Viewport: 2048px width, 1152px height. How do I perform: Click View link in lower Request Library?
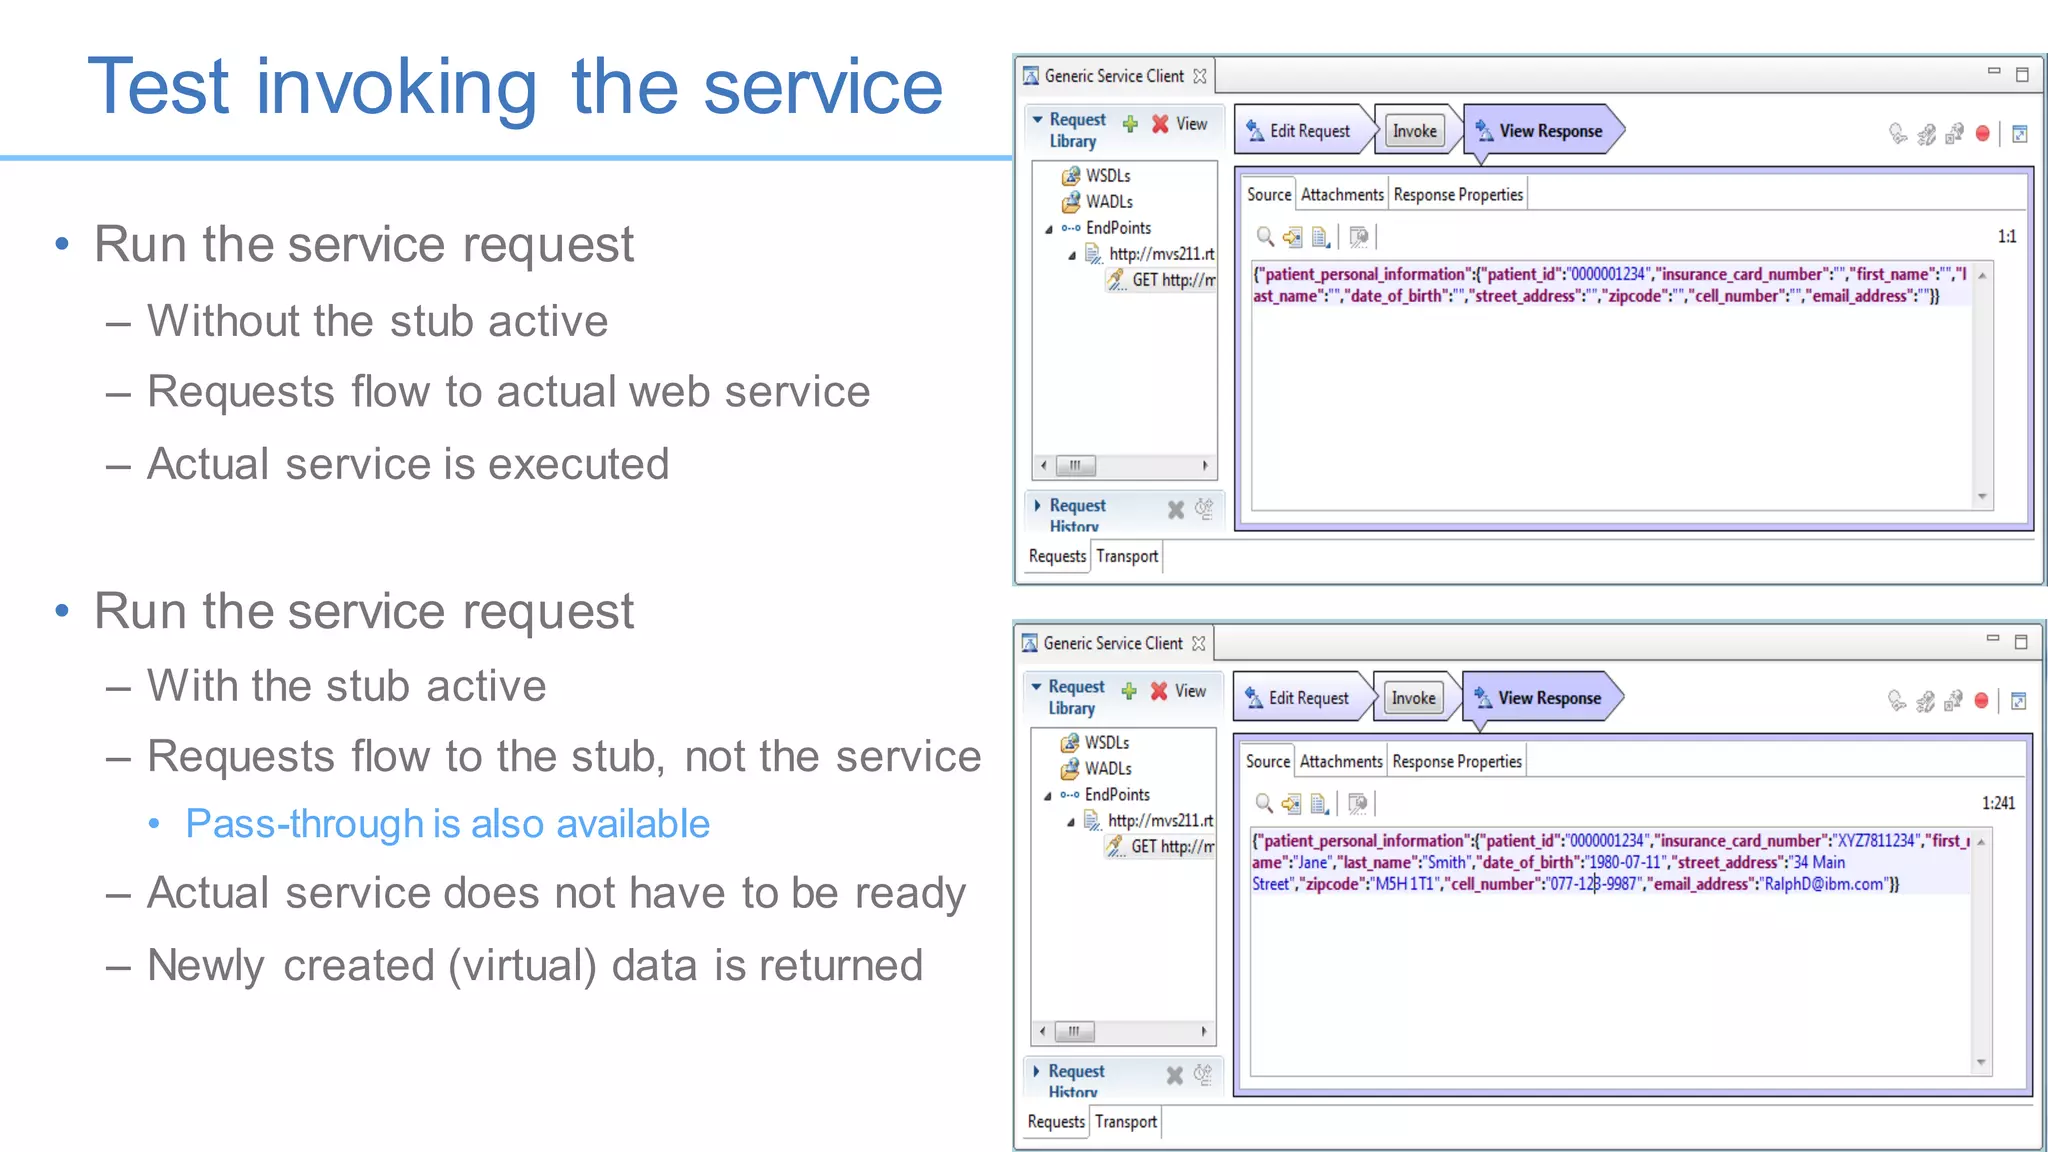[x=1190, y=691]
